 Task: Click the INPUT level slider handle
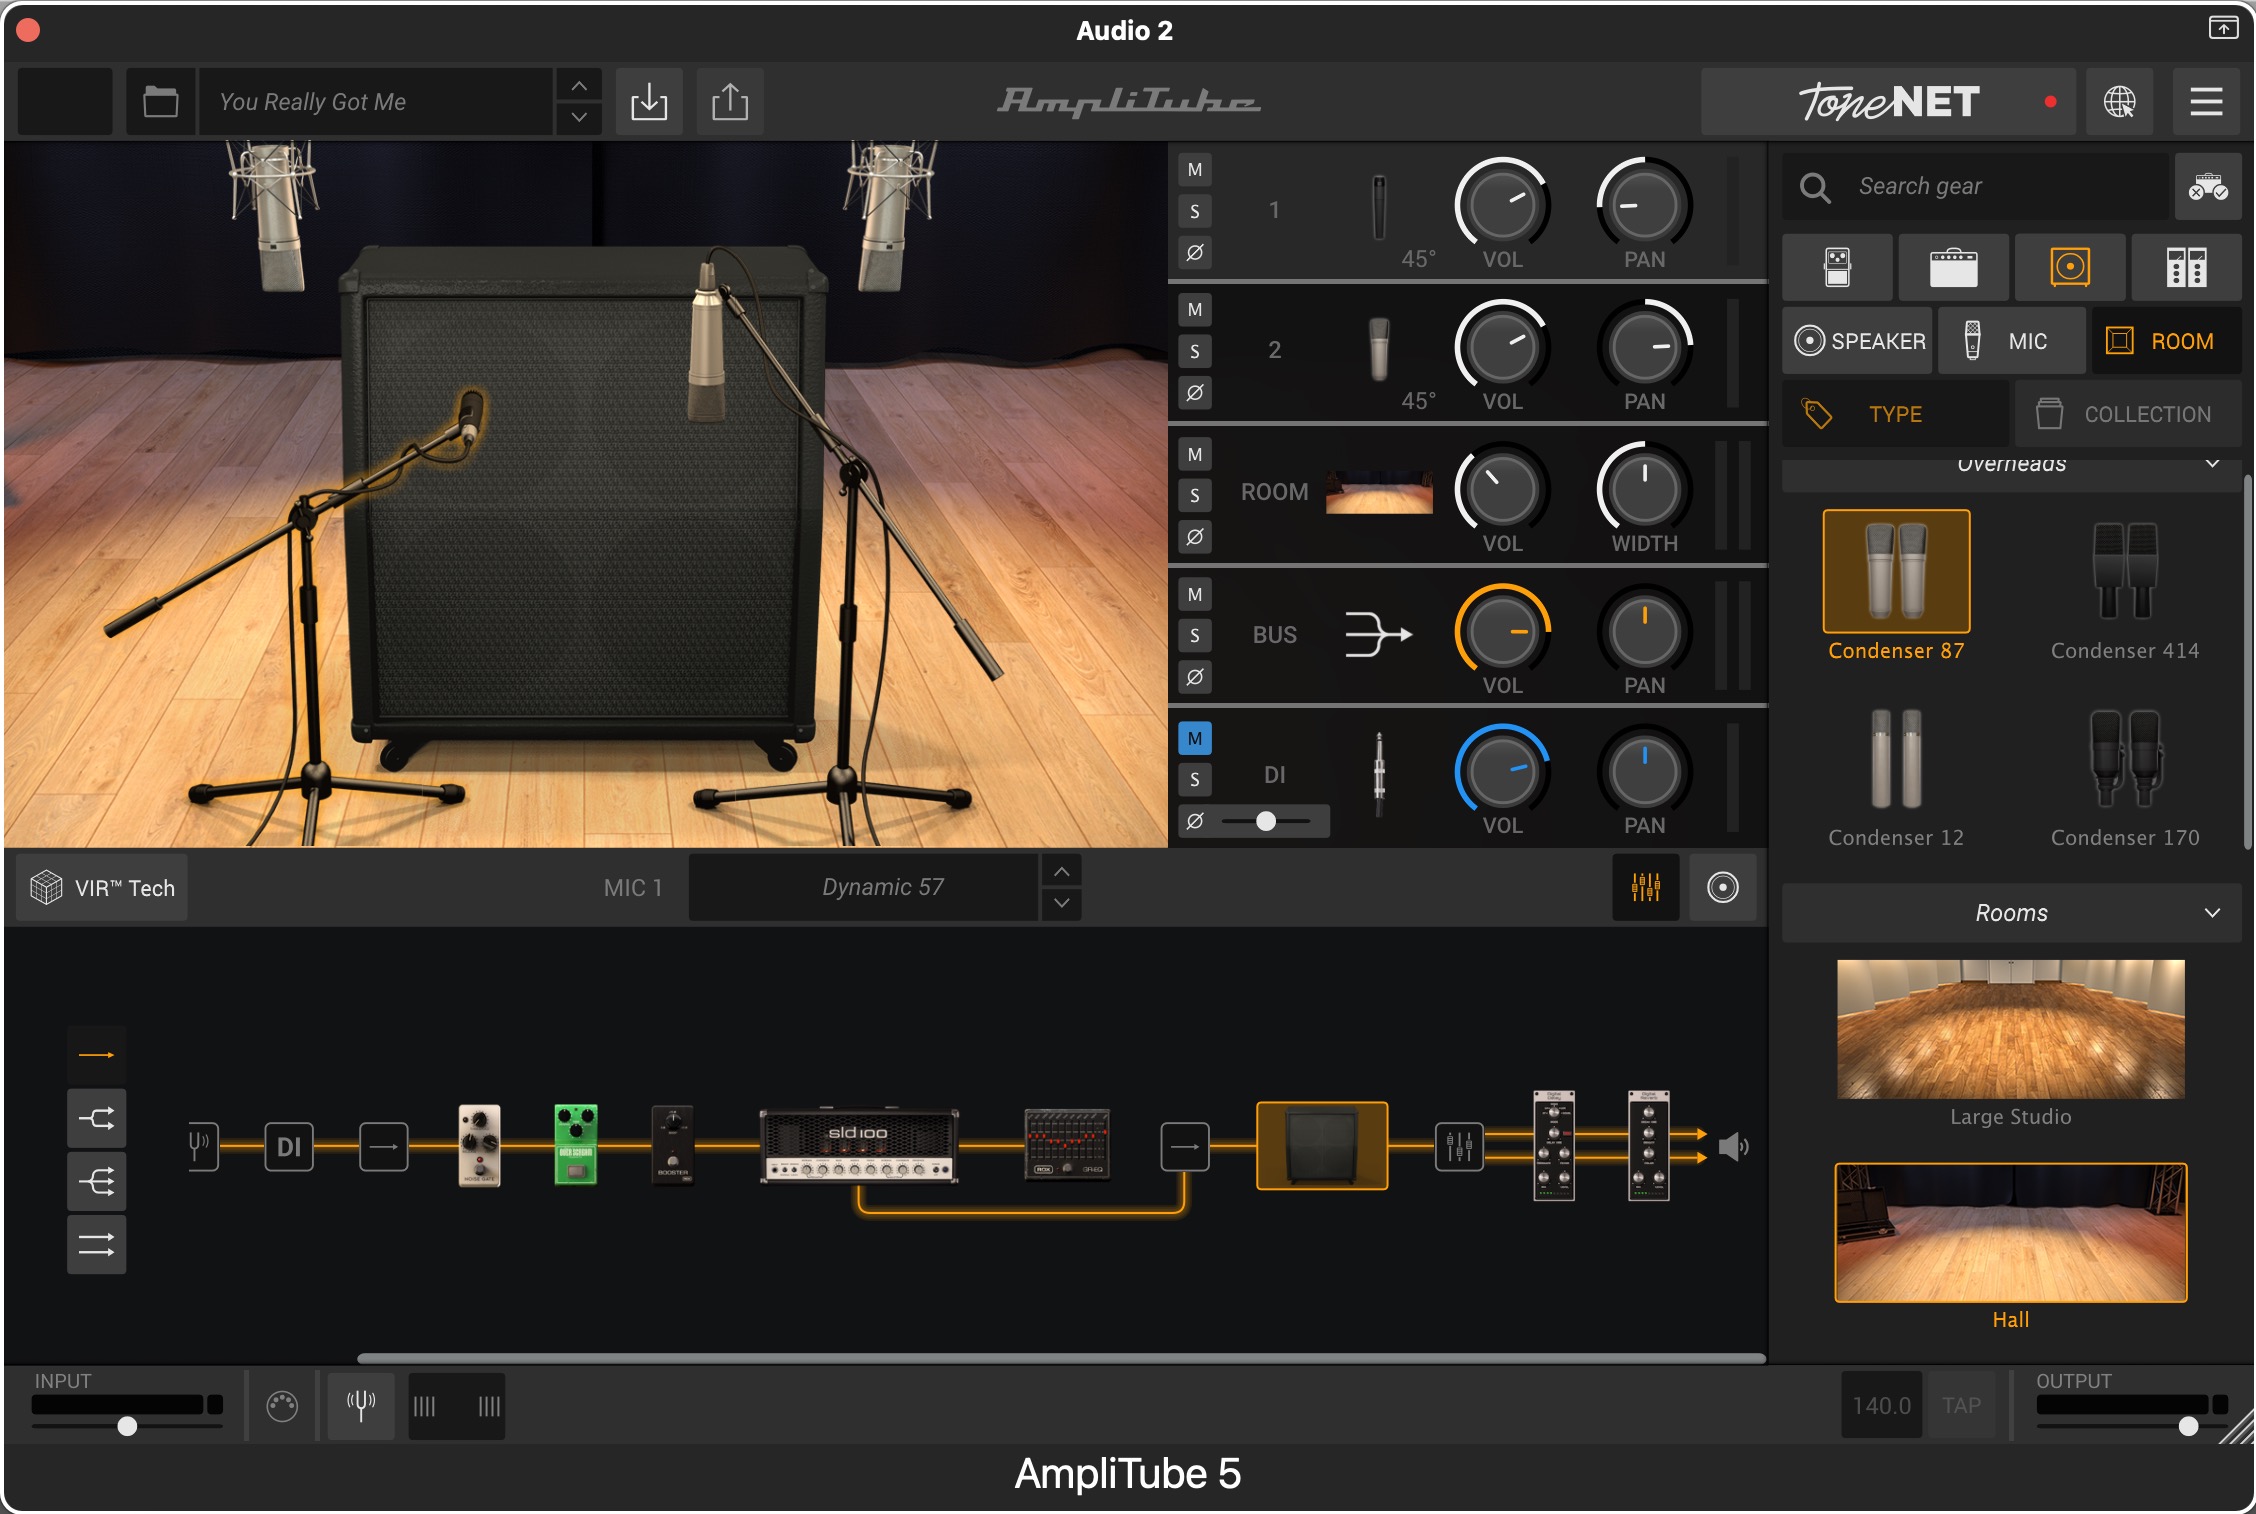127,1426
